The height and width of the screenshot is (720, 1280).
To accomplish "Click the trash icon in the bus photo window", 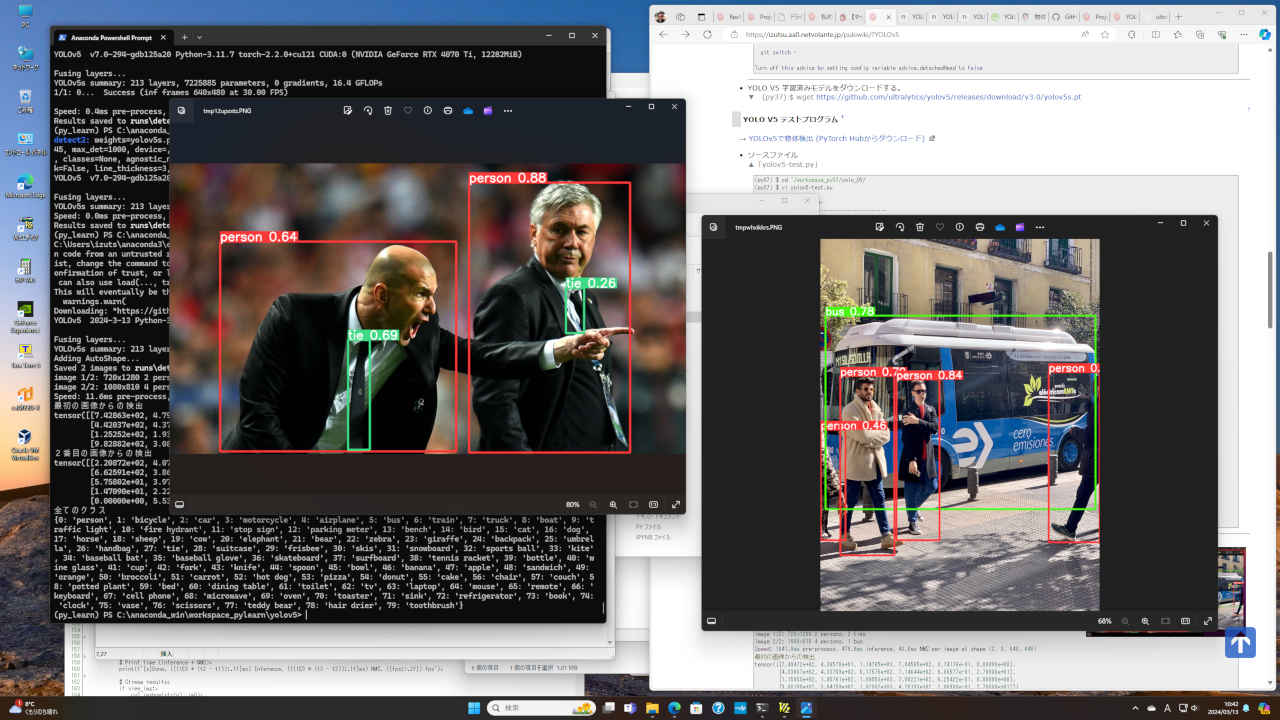I will (919, 227).
